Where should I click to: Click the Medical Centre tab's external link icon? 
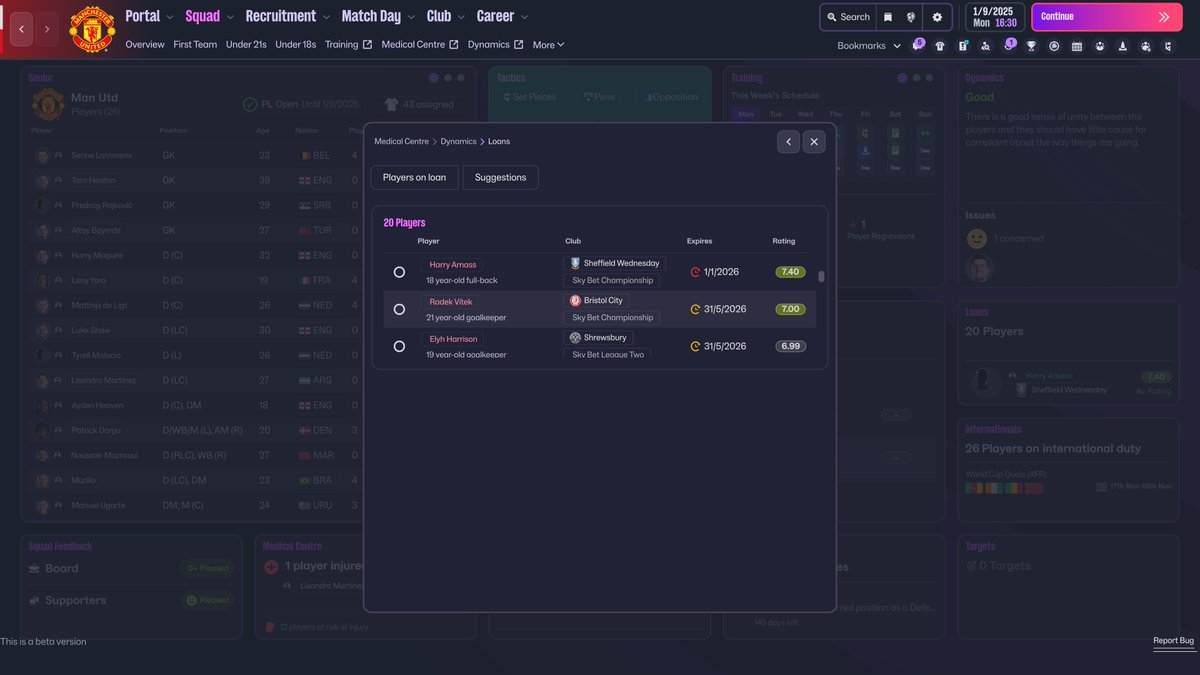tap(454, 45)
